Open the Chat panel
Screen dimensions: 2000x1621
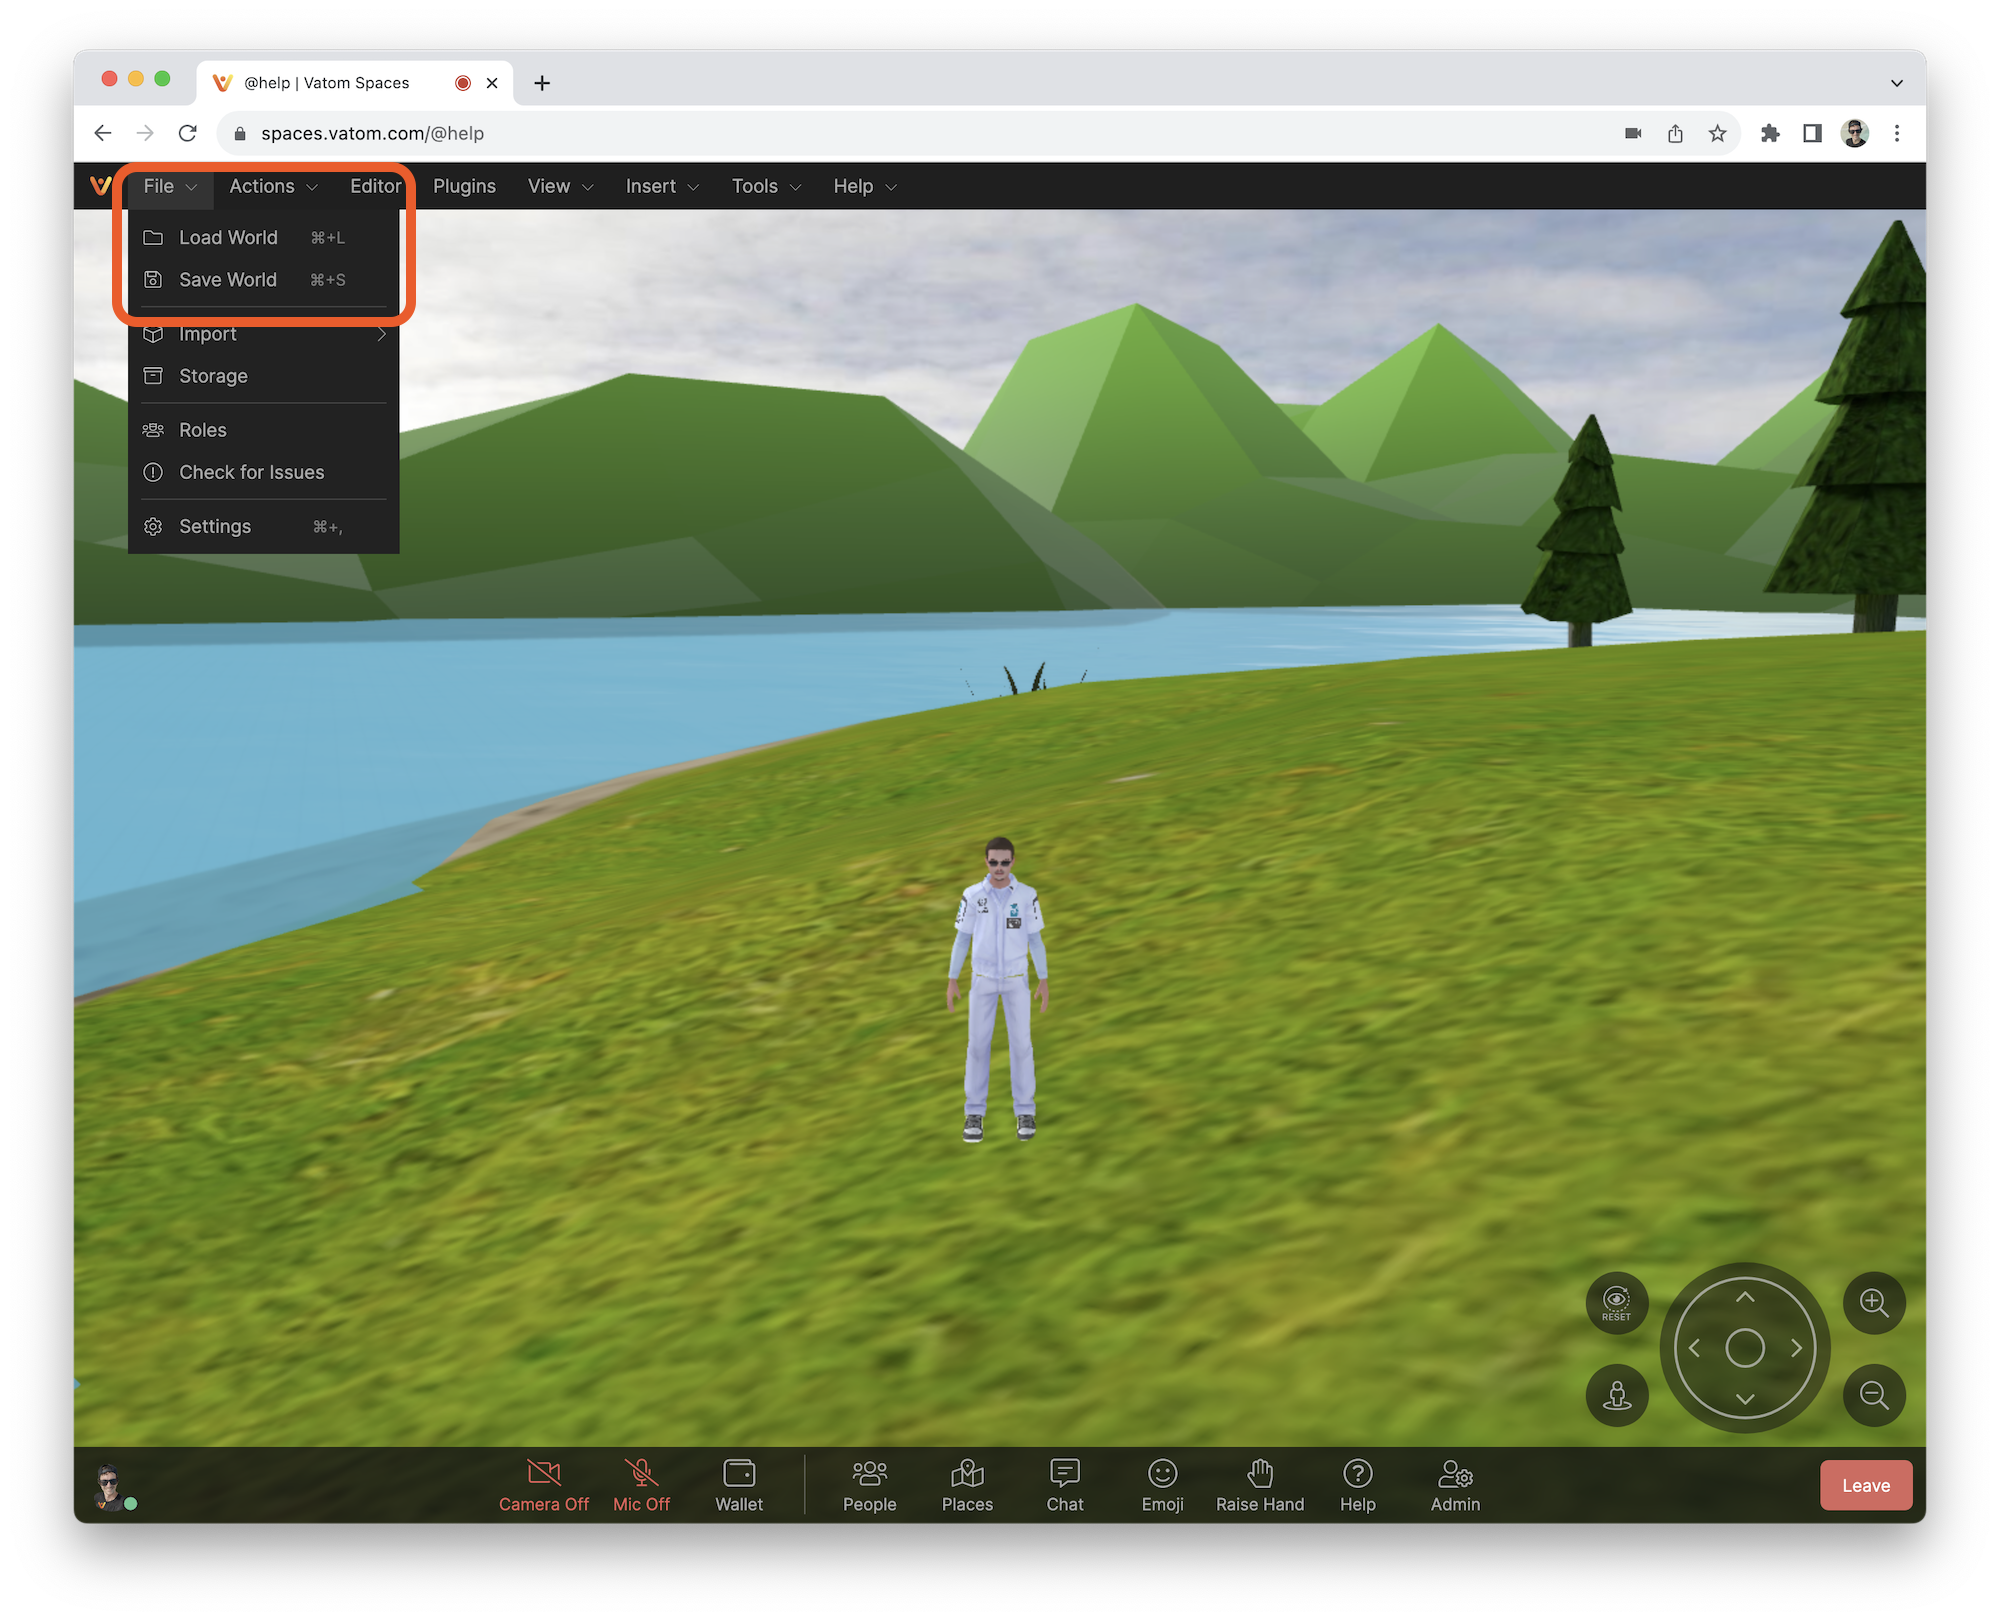coord(1065,1485)
